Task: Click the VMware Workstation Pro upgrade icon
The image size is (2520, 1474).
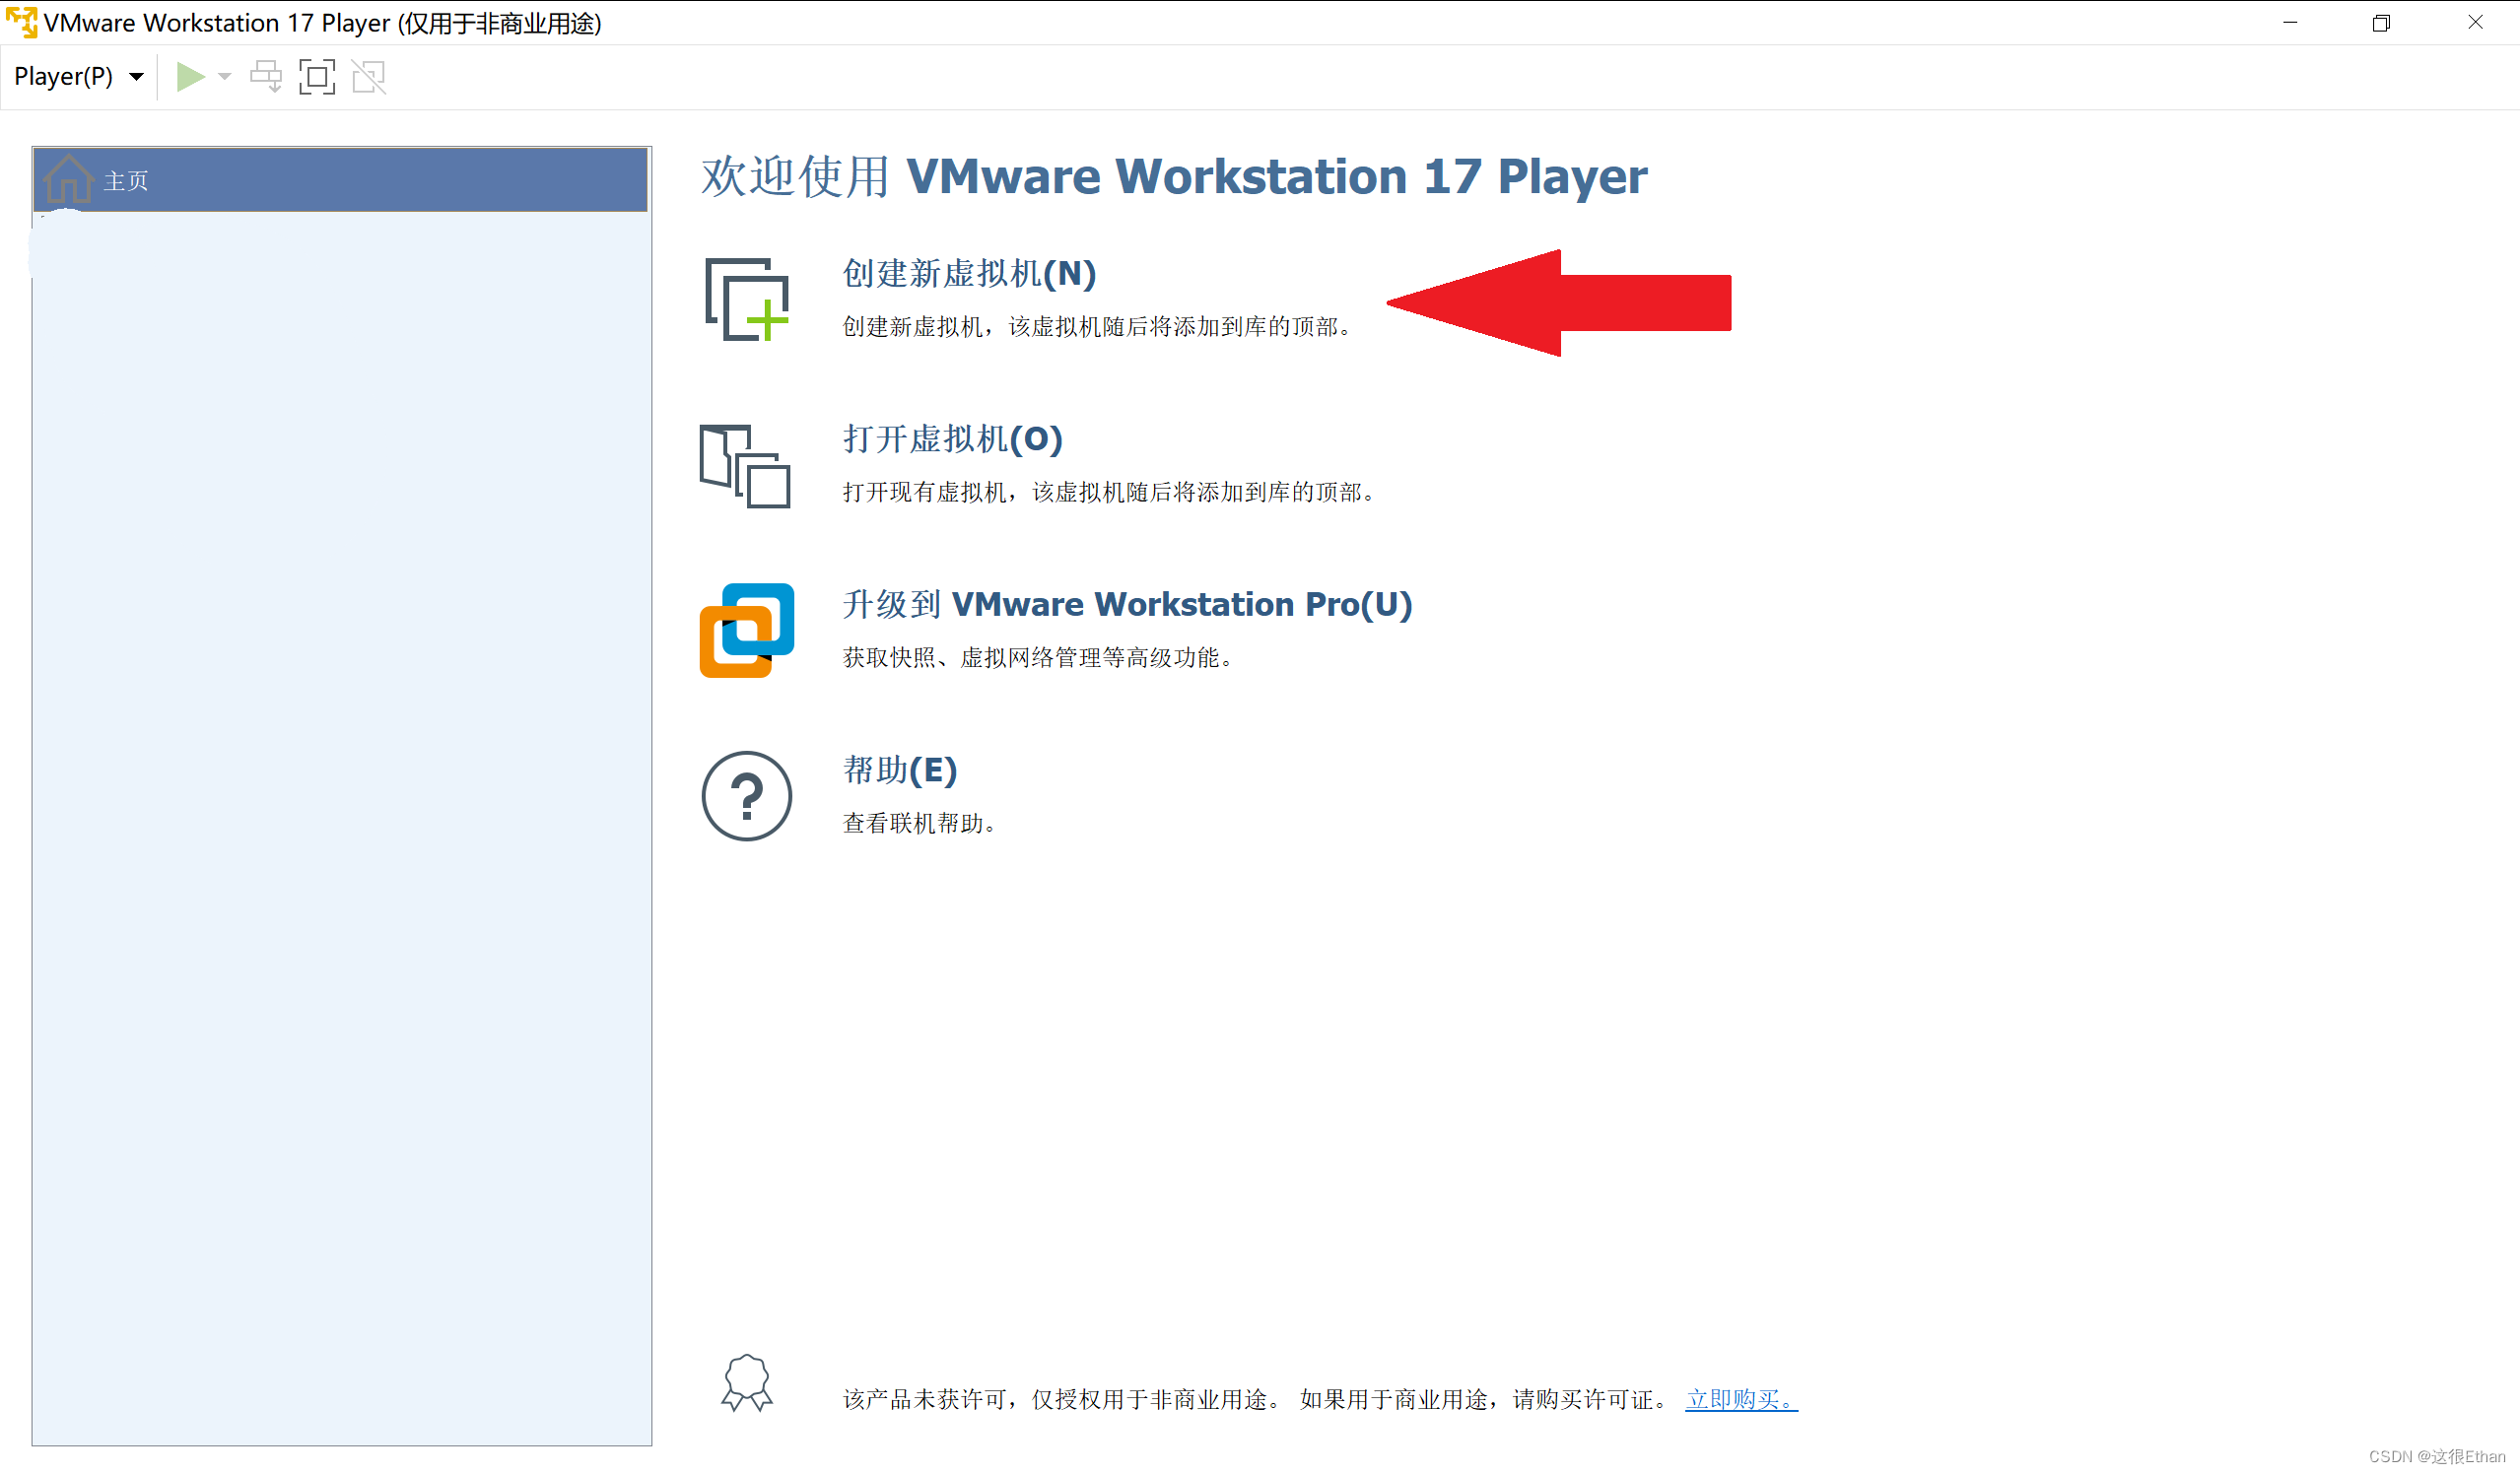Action: [747, 630]
